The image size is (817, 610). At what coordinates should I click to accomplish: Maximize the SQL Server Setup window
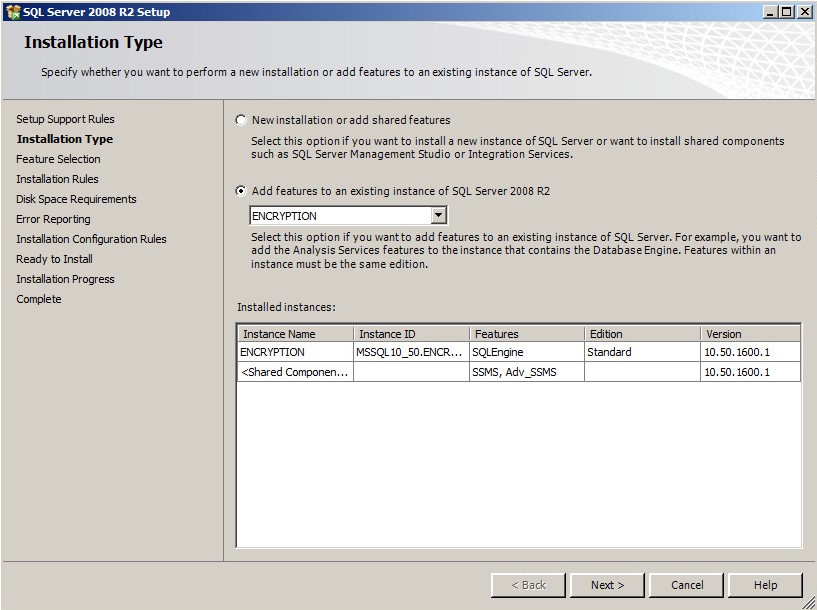pyautogui.click(x=787, y=11)
